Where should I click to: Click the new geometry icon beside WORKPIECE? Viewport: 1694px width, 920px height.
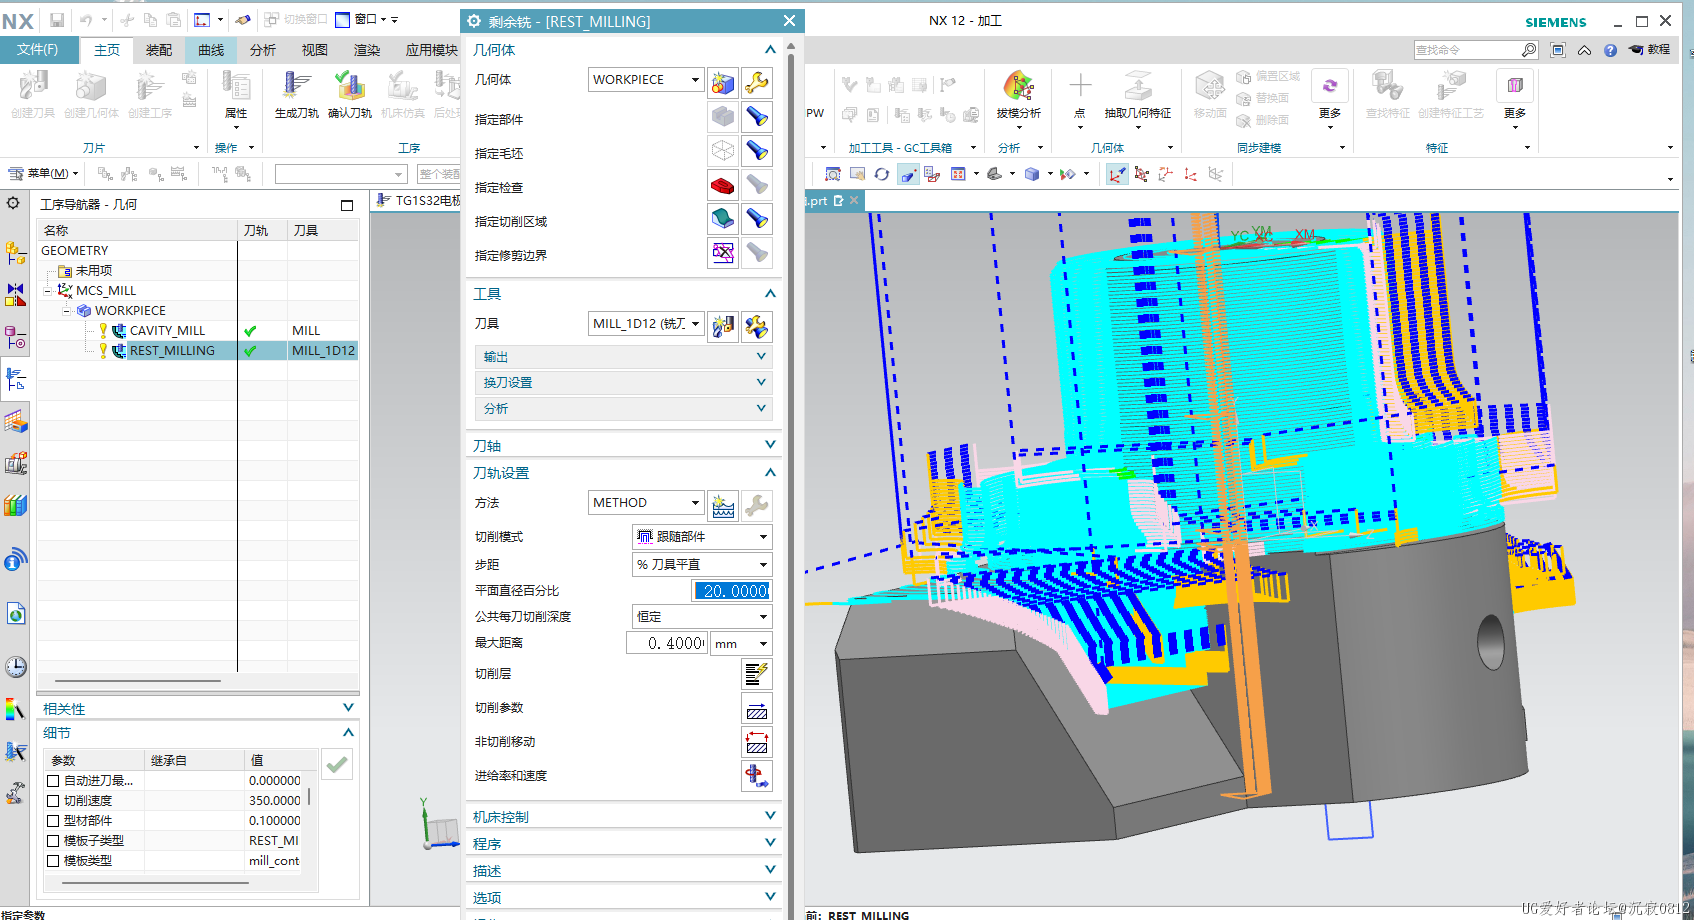click(x=723, y=81)
